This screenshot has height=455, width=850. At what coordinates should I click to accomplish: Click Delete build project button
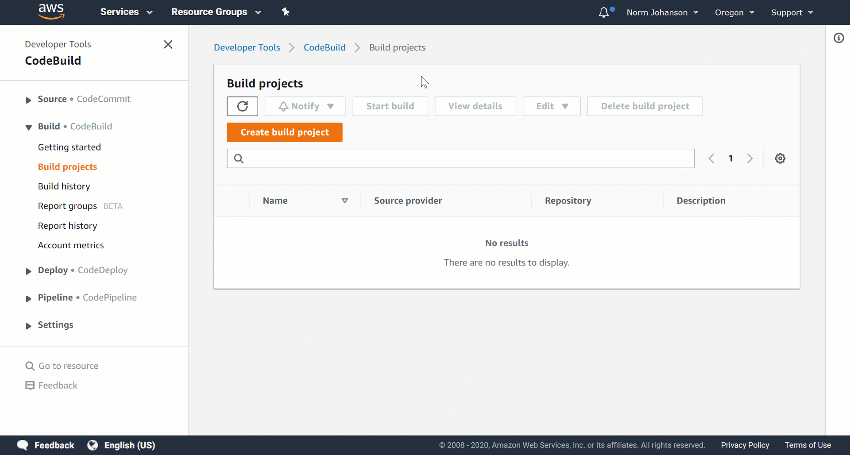(x=645, y=106)
